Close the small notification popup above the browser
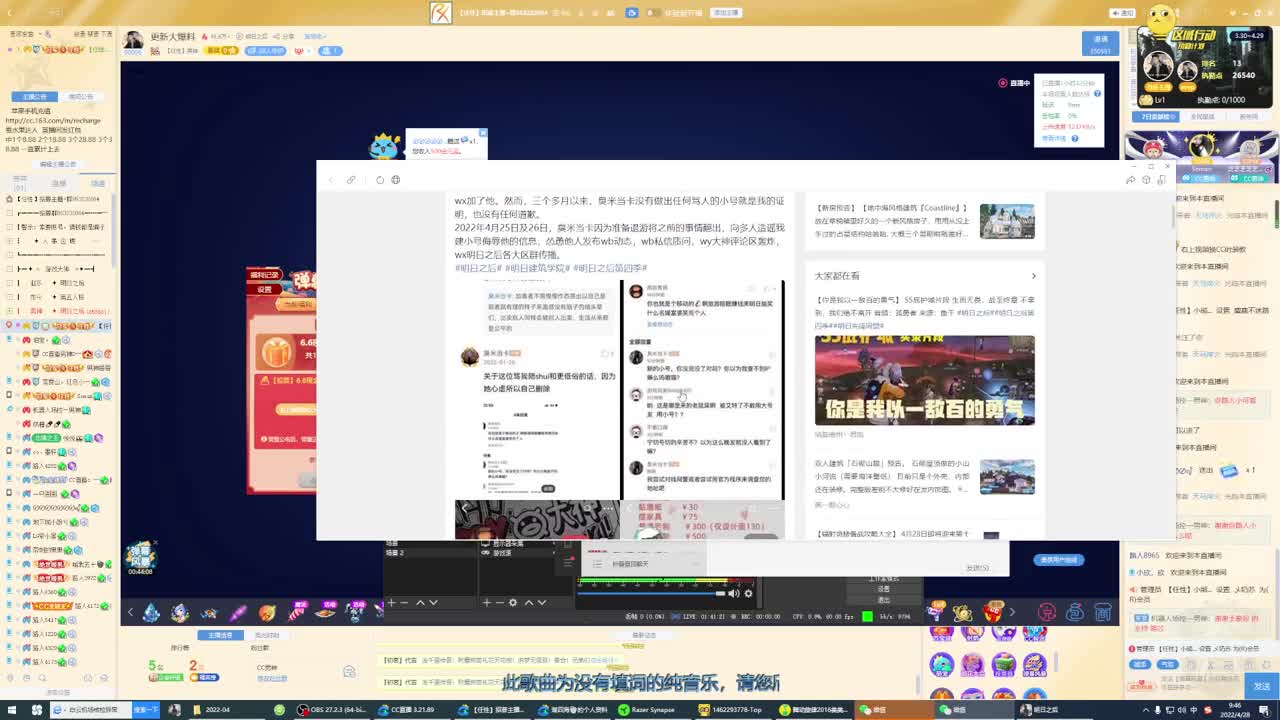This screenshot has width=1280, height=720. coord(482,132)
